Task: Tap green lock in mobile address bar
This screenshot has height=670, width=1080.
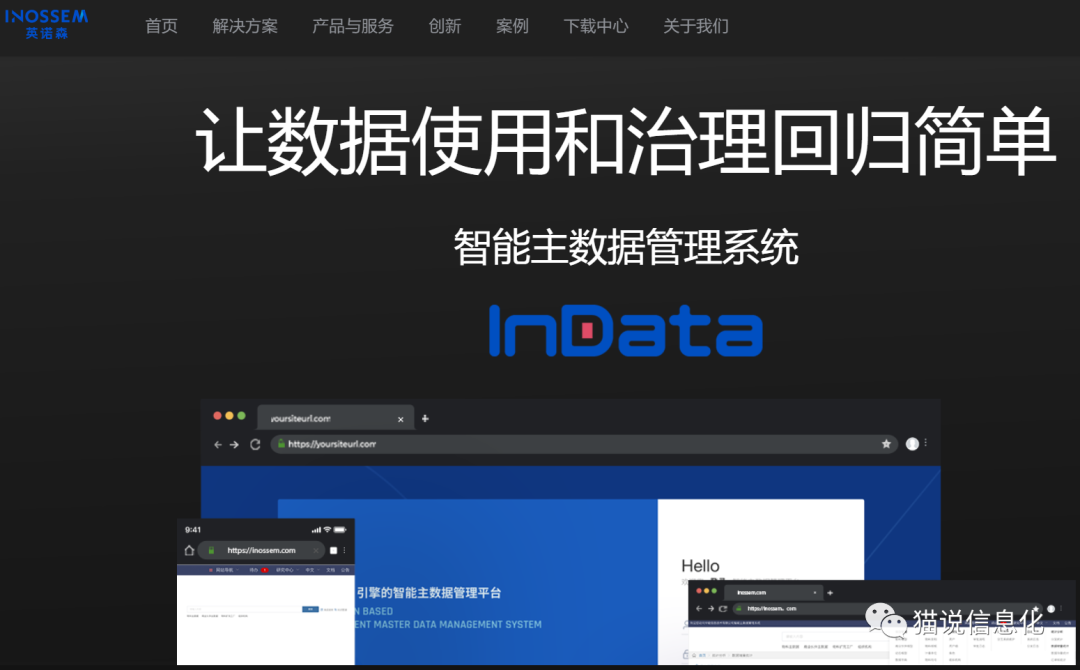Action: [x=211, y=550]
